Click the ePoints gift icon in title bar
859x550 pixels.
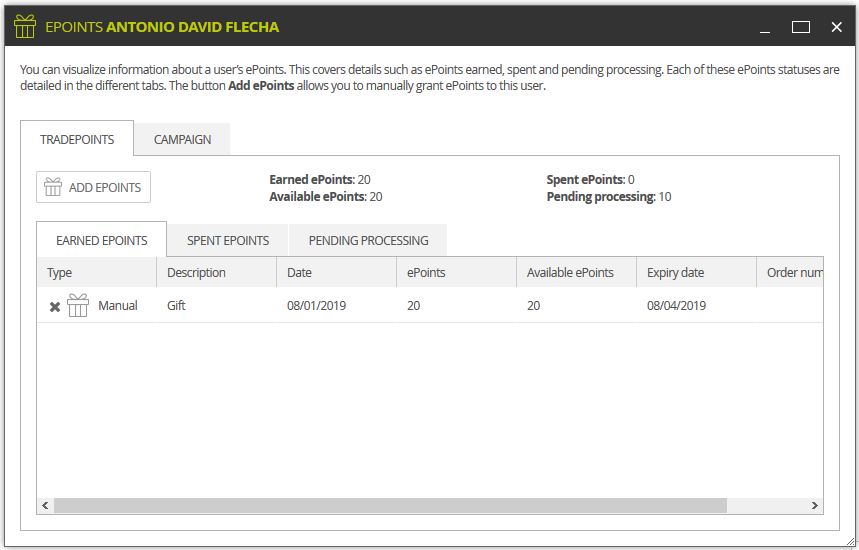(x=25, y=26)
